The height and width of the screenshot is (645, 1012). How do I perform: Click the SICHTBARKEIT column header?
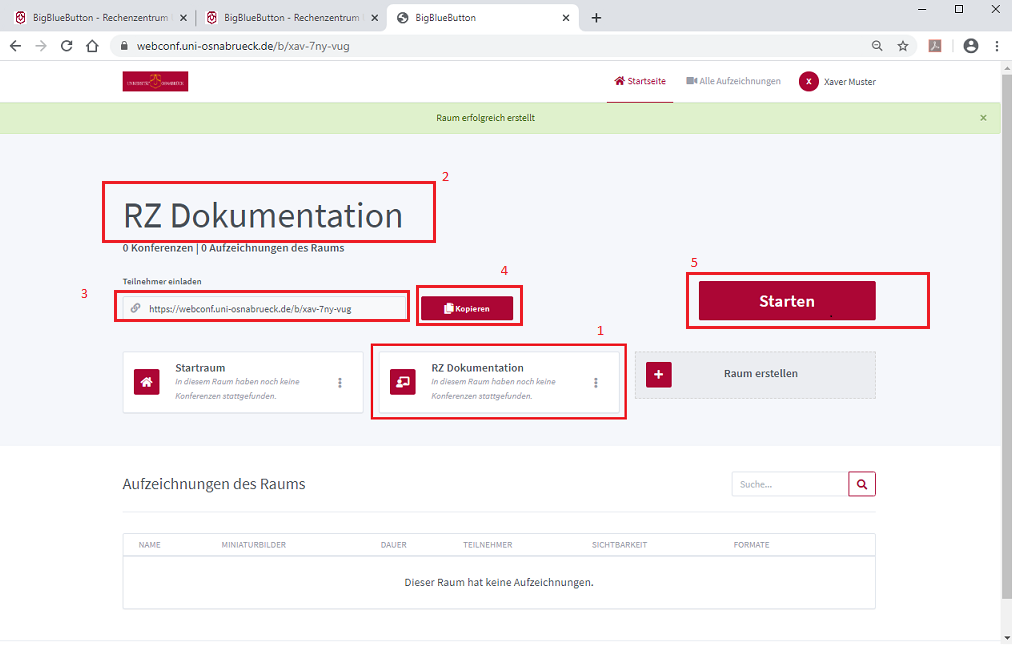pyautogui.click(x=619, y=545)
